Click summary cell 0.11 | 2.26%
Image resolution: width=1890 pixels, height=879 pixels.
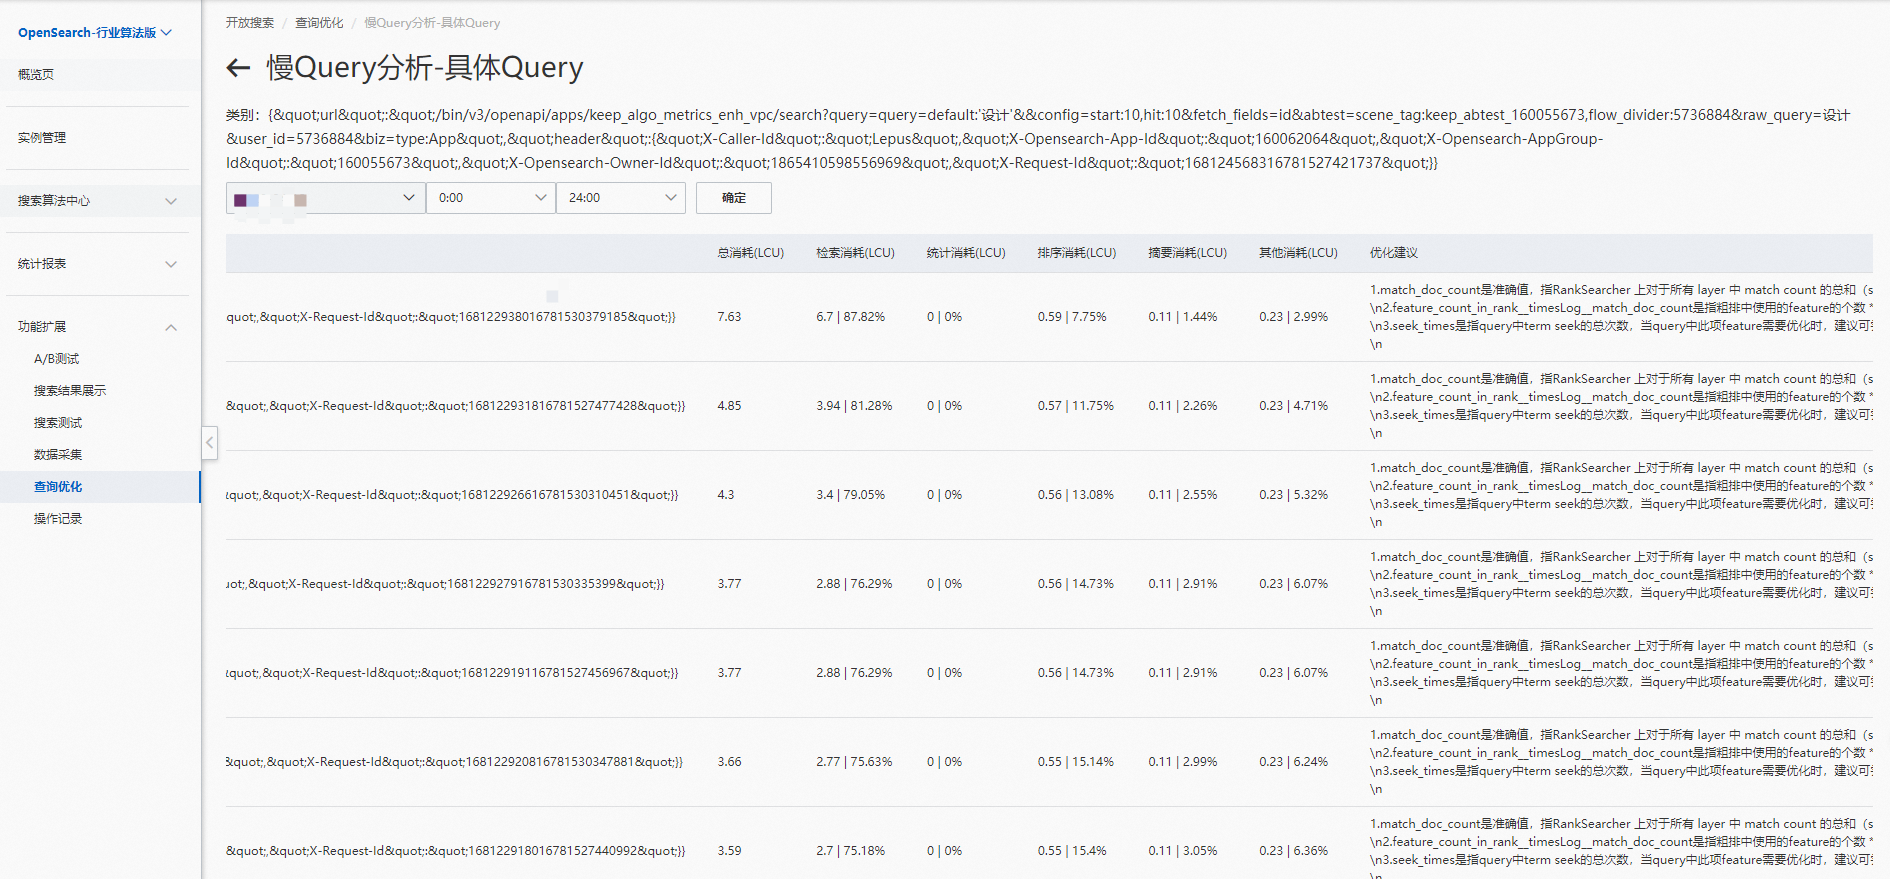[x=1183, y=406]
